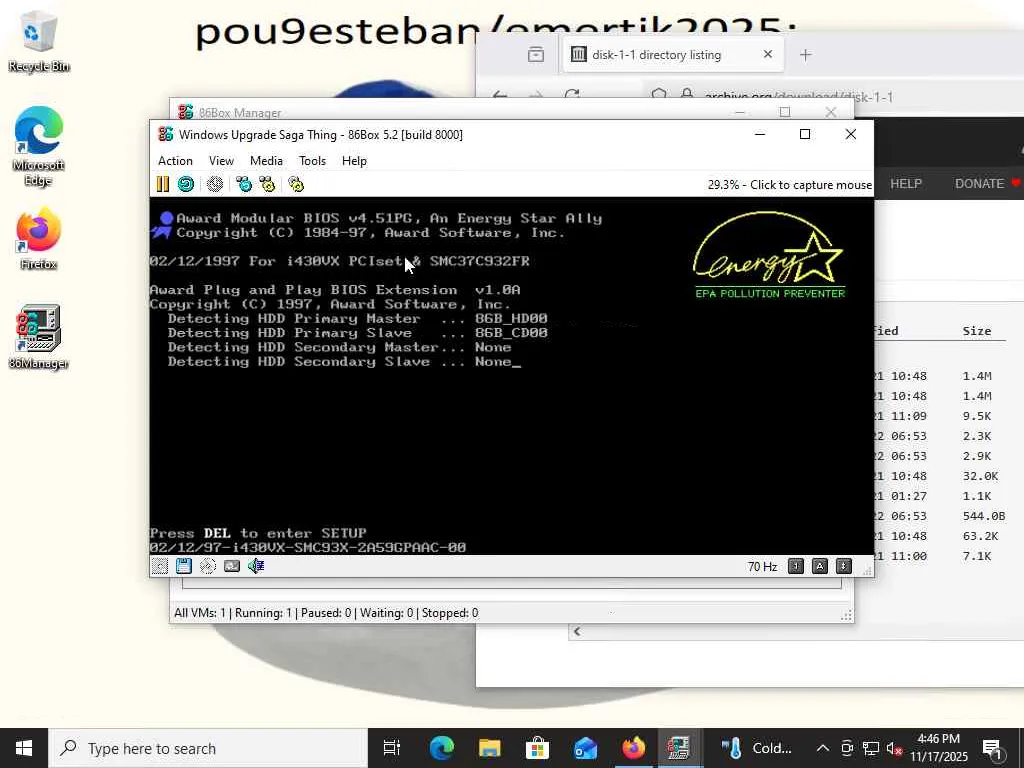Image resolution: width=1024 pixels, height=768 pixels.
Task: Show hidden system tray icons
Action: 823,748
